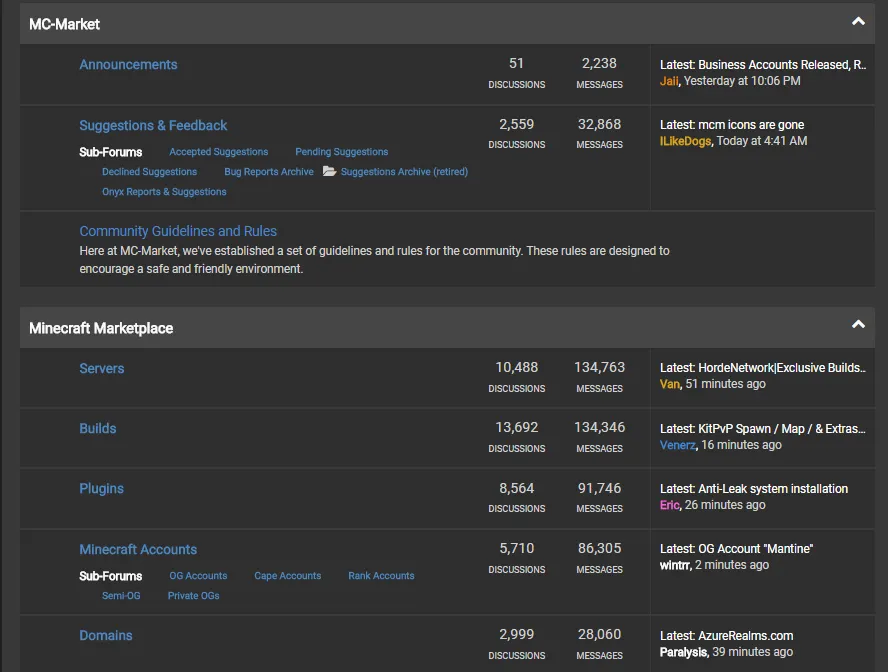Screen dimensions: 888x672
Task: Click the folder icon beside Suggestions Archive
Action: (x=329, y=171)
